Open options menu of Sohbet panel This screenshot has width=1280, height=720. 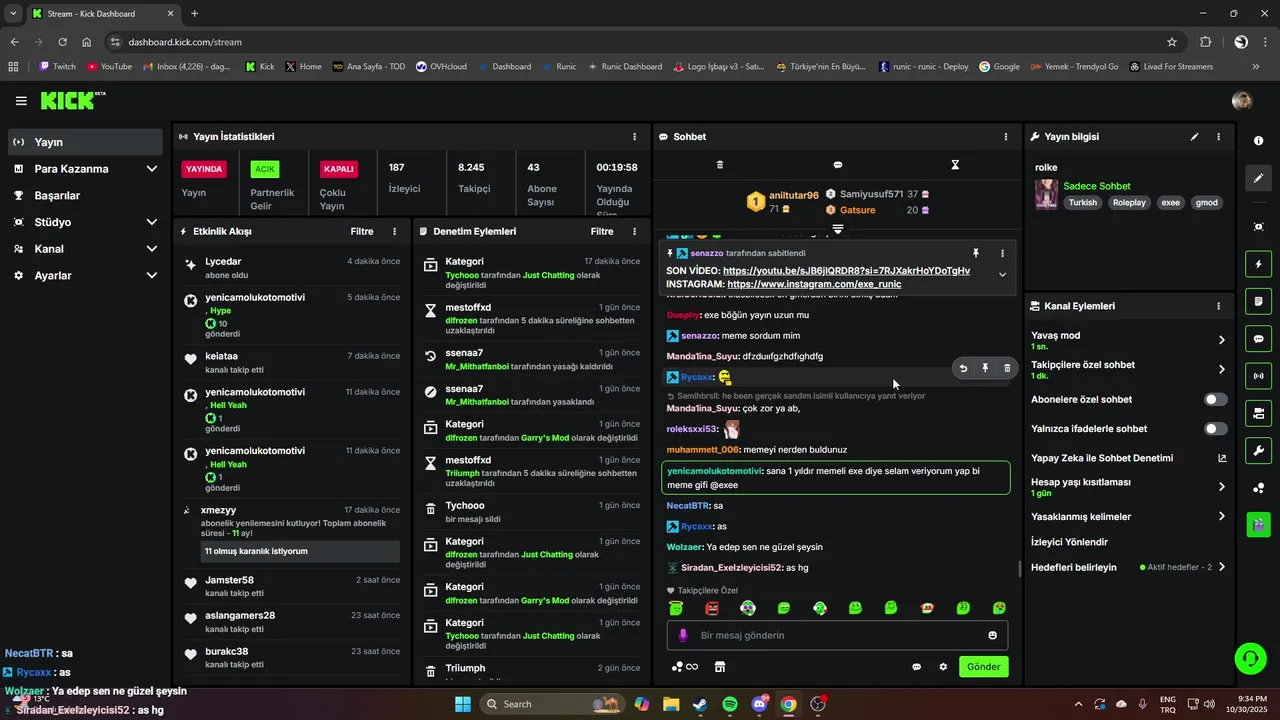pos(1006,137)
